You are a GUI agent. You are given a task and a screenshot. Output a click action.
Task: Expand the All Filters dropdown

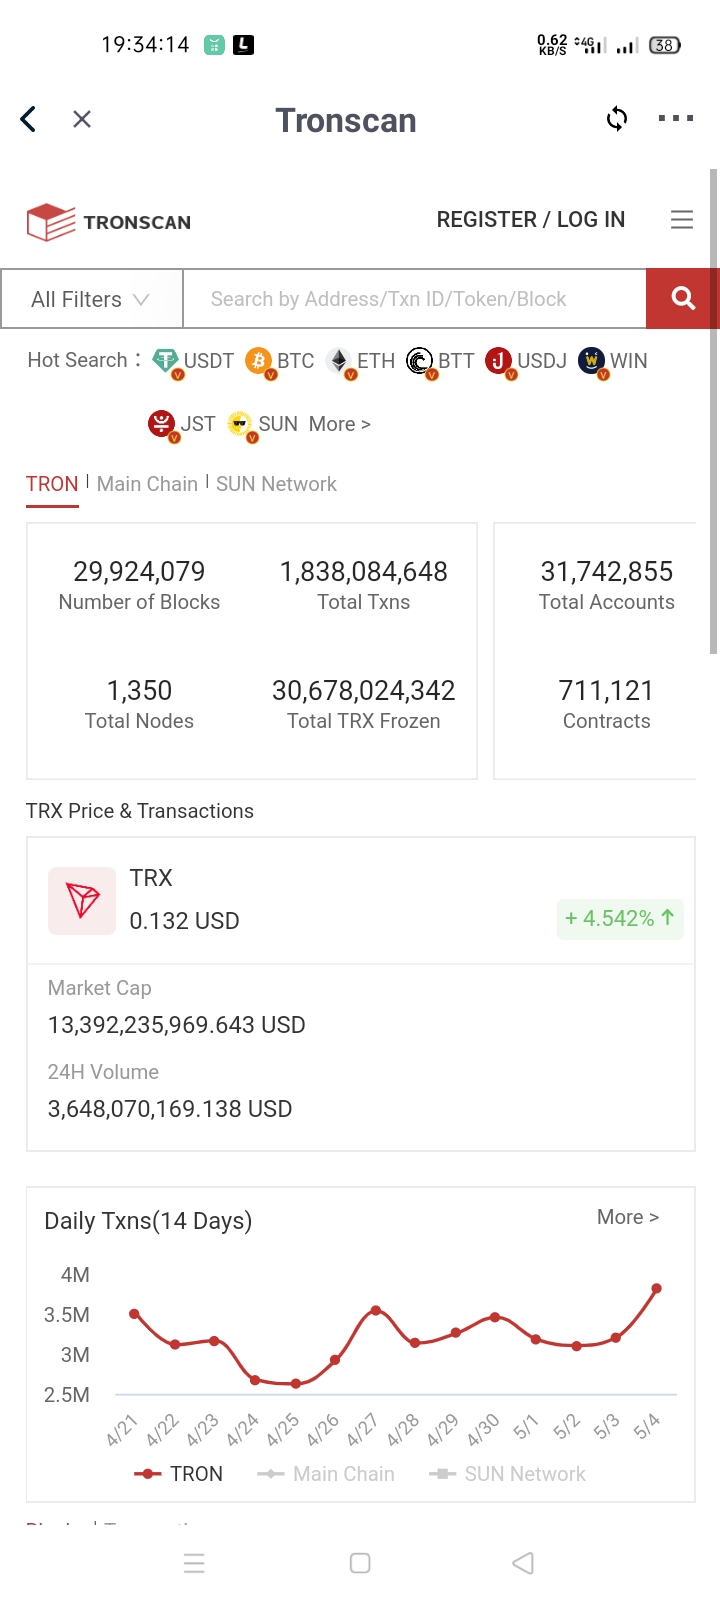point(92,299)
